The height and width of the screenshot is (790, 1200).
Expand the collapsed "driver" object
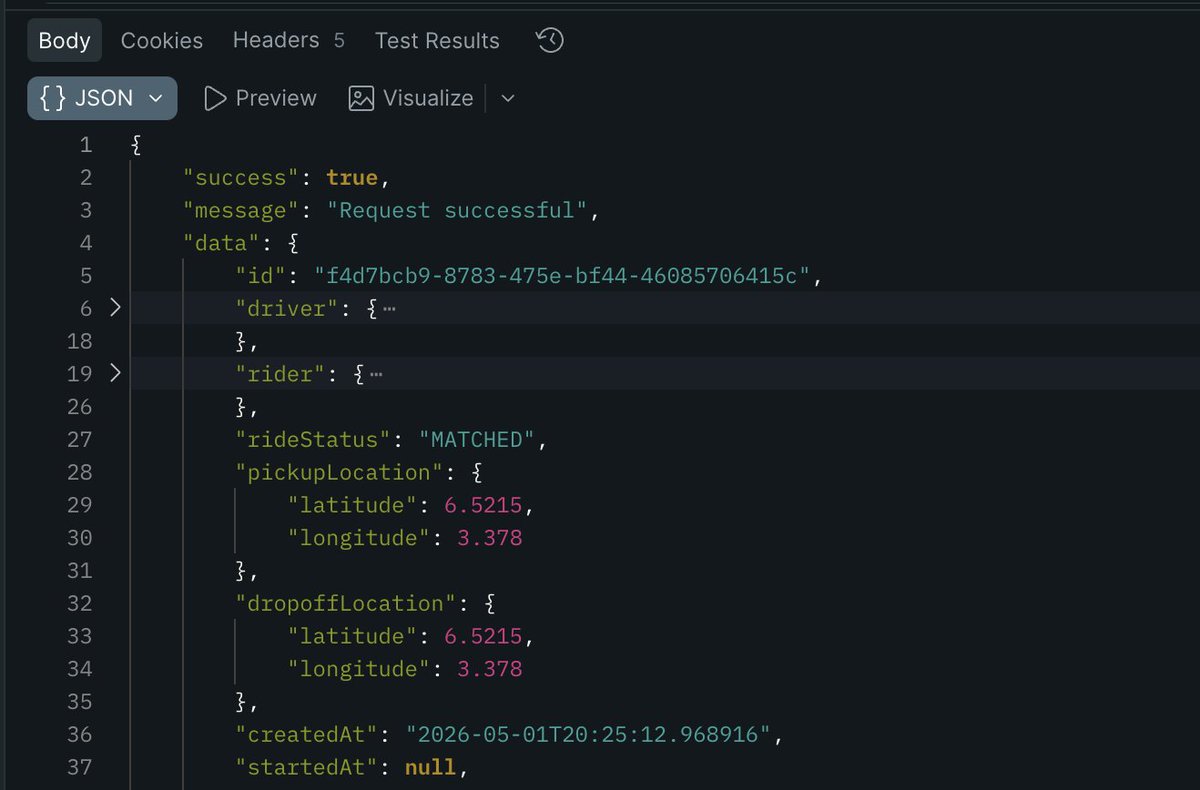coord(114,308)
